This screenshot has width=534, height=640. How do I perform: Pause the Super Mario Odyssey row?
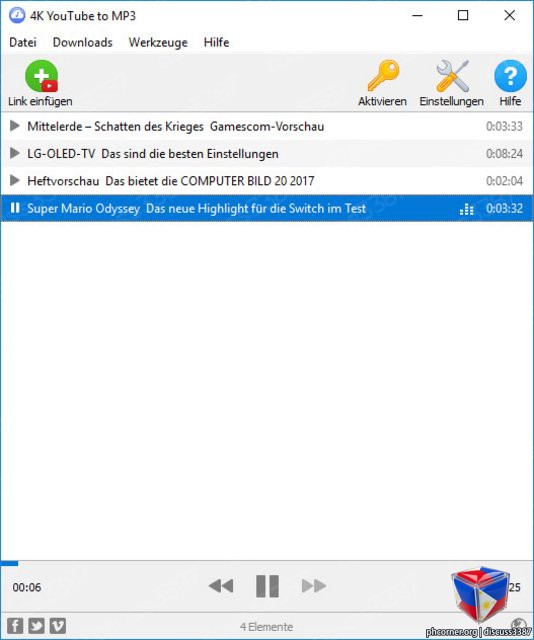pos(15,208)
